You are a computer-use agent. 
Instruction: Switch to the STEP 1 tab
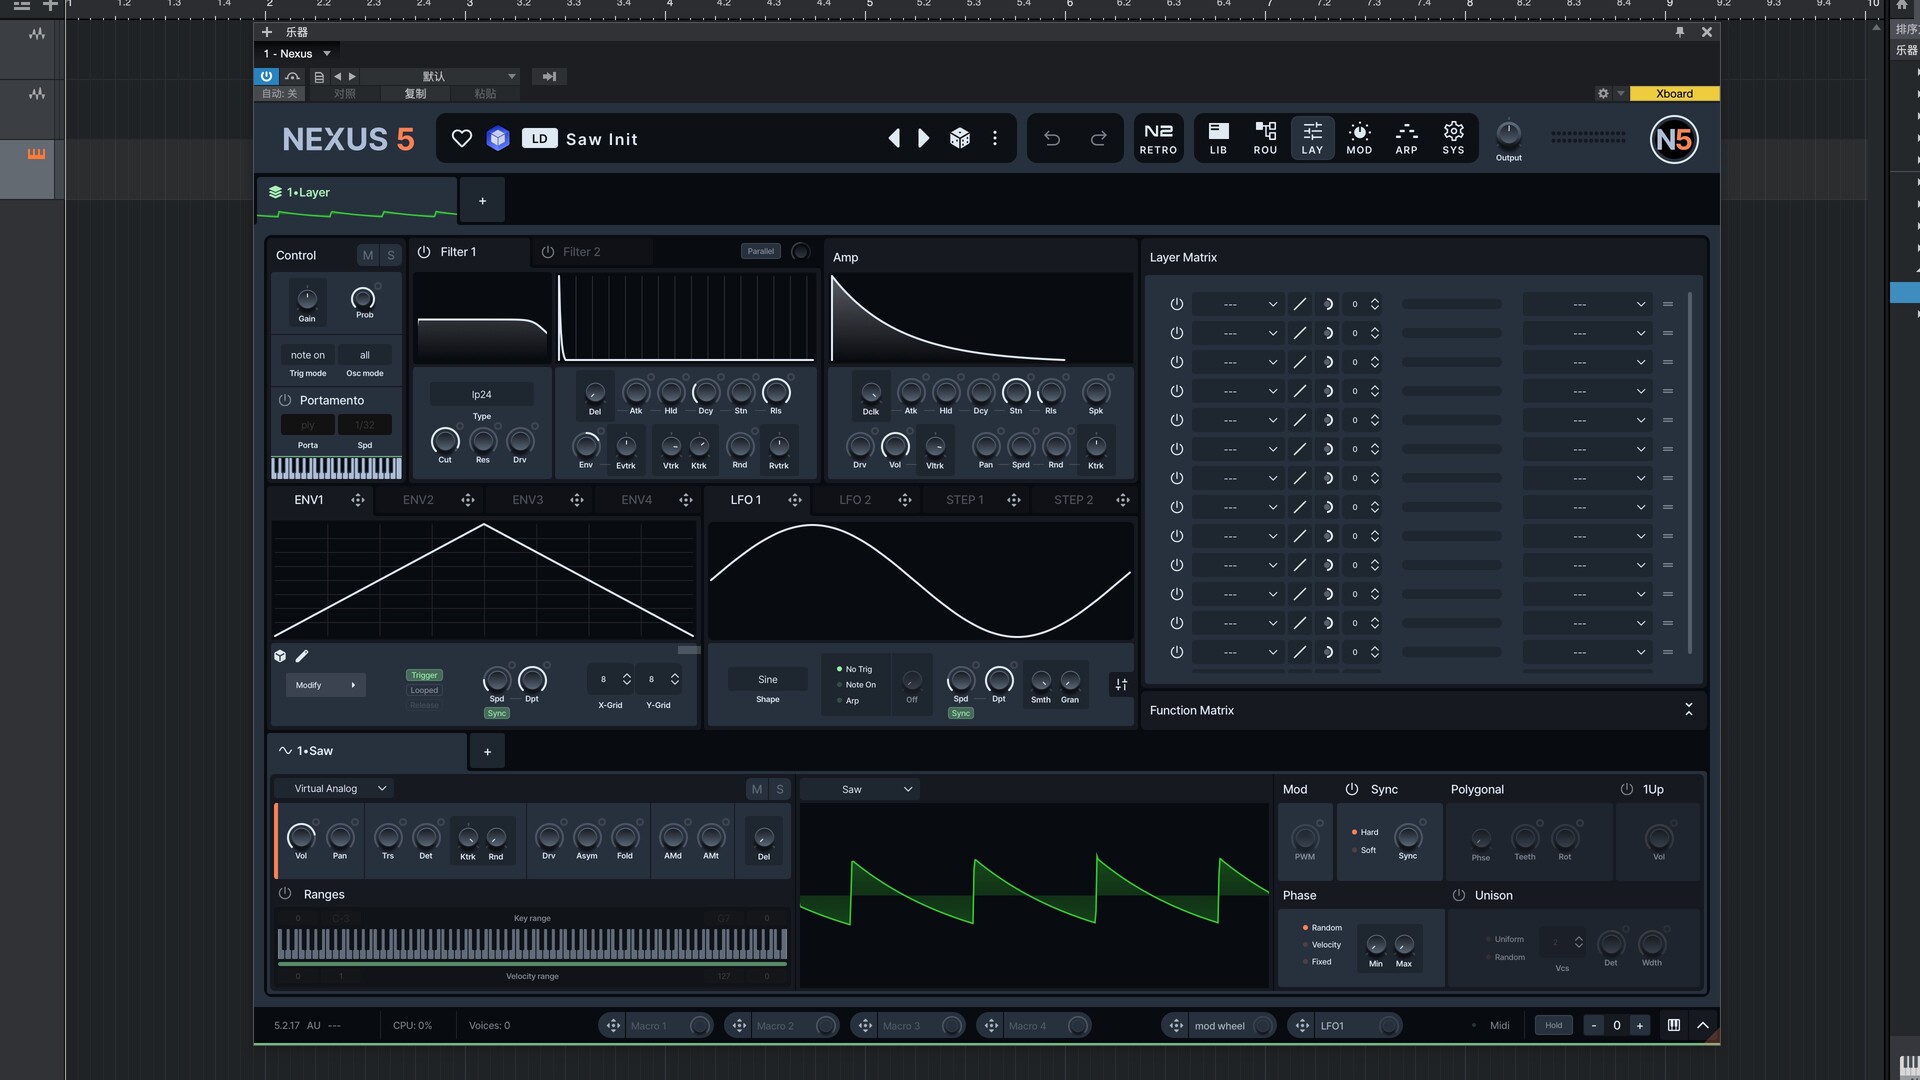click(965, 500)
